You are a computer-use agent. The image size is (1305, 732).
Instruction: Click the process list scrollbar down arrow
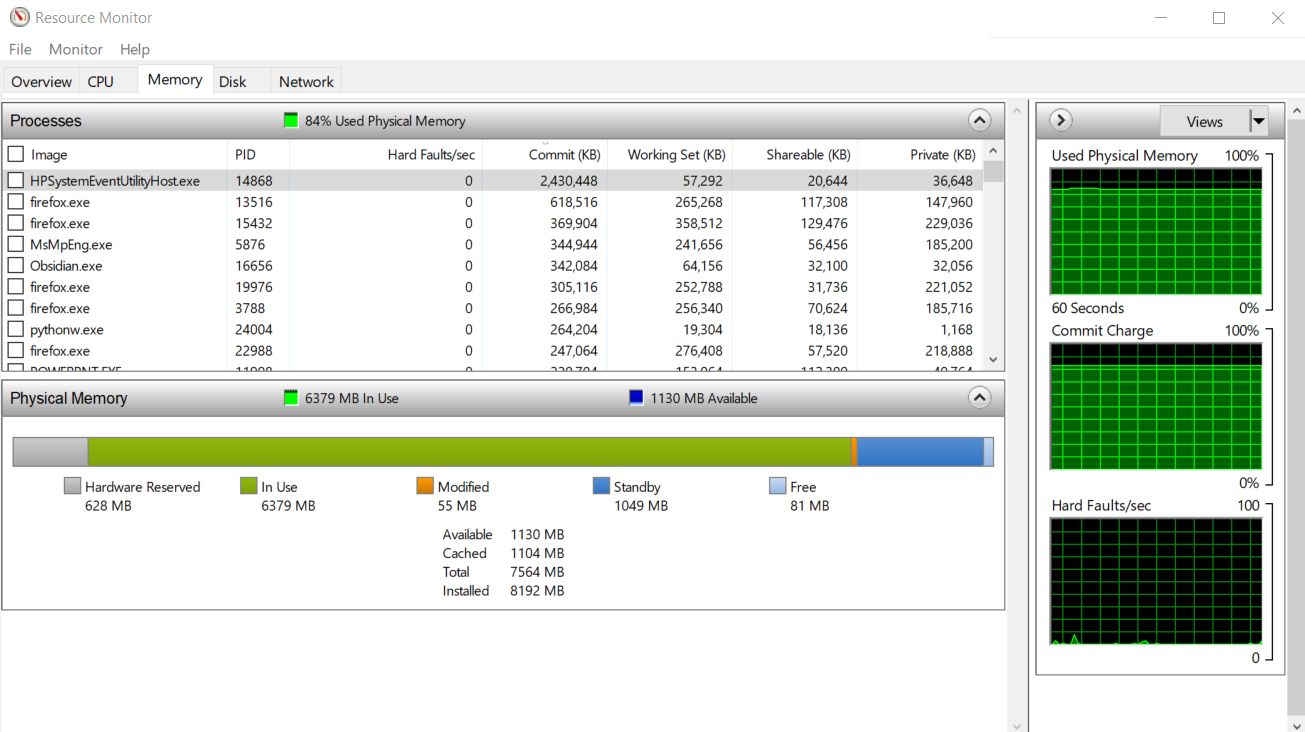(x=992, y=359)
